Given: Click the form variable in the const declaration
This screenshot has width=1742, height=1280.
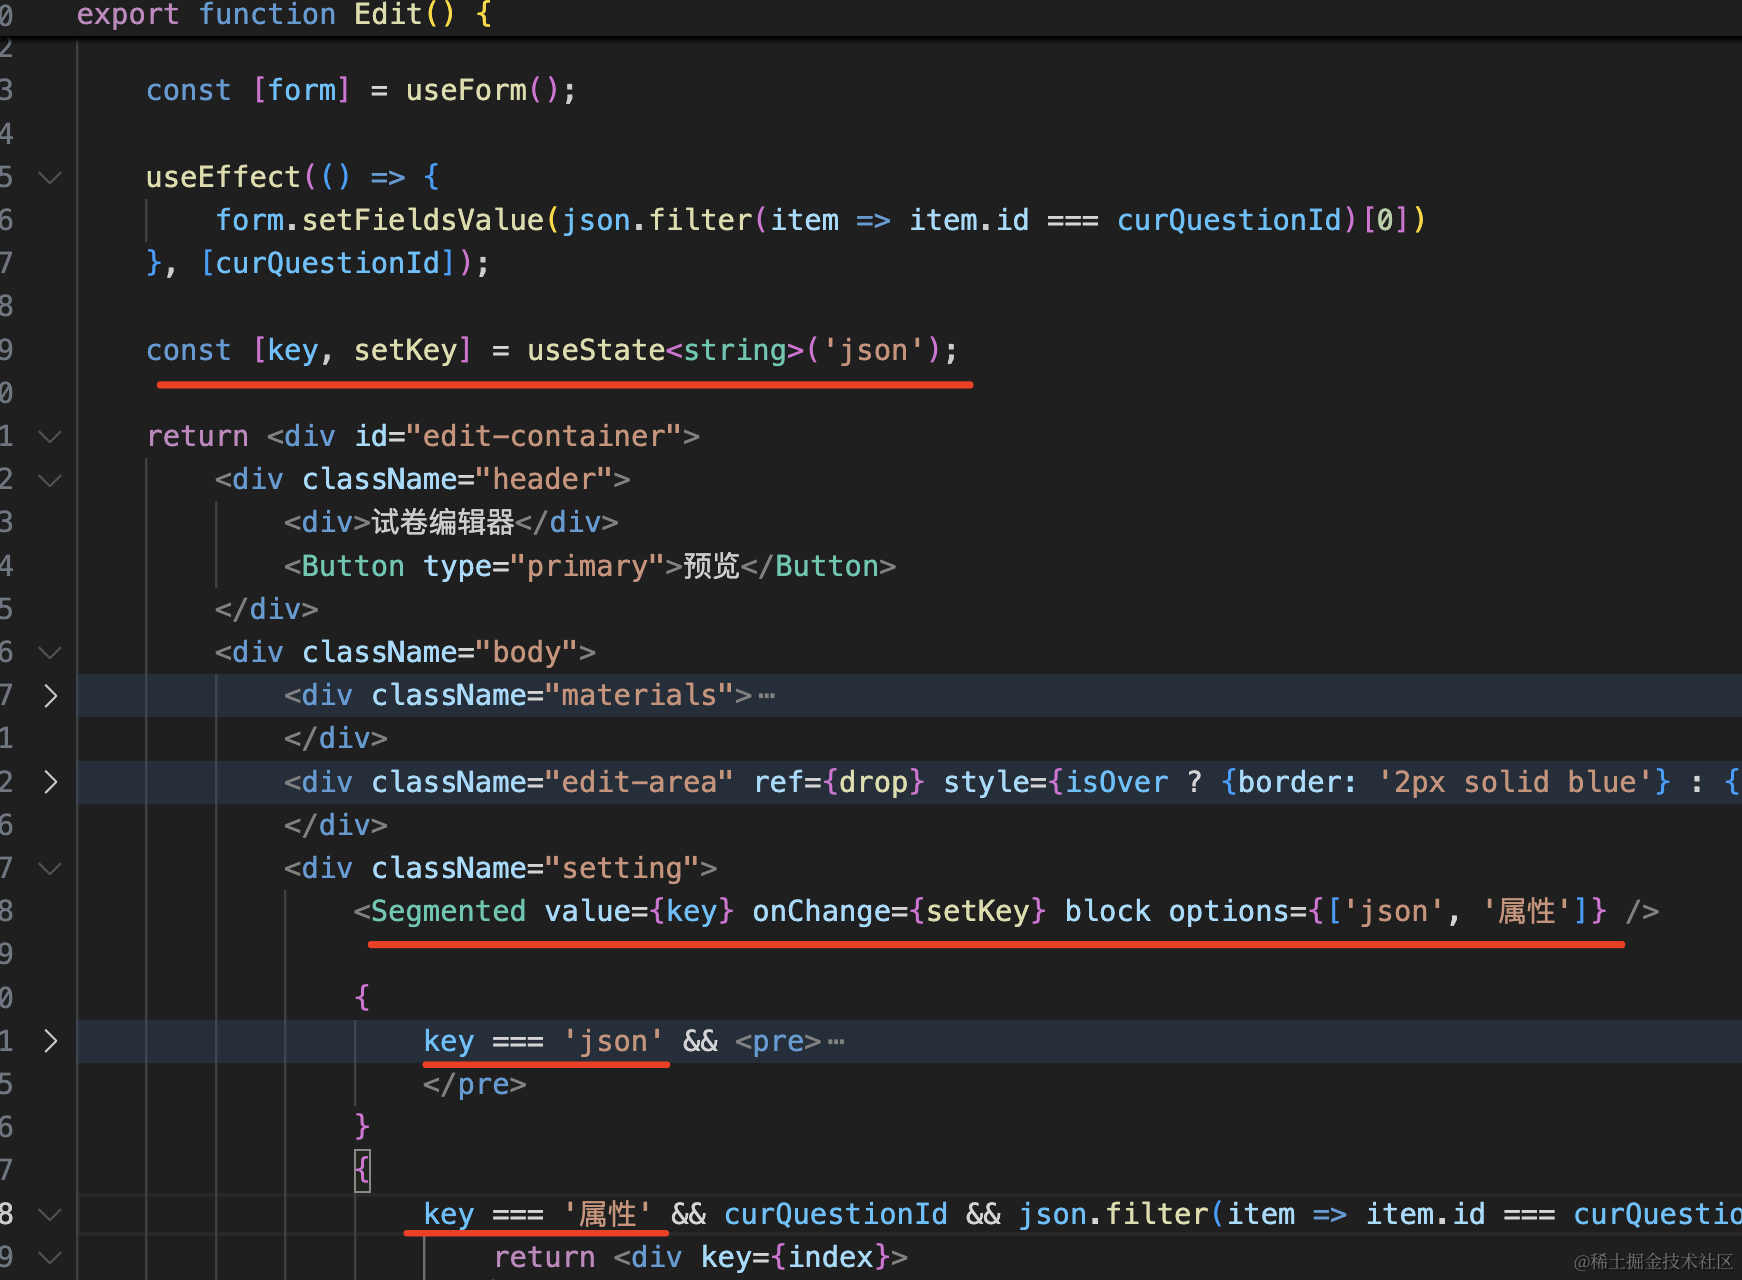Looking at the screenshot, I should tap(302, 91).
